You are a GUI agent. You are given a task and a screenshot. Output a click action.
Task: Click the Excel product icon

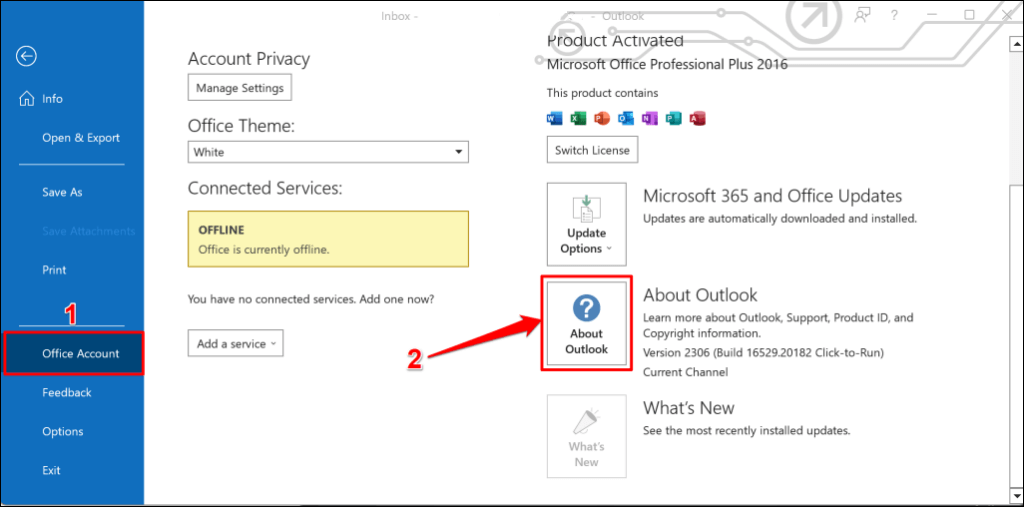pyautogui.click(x=577, y=118)
